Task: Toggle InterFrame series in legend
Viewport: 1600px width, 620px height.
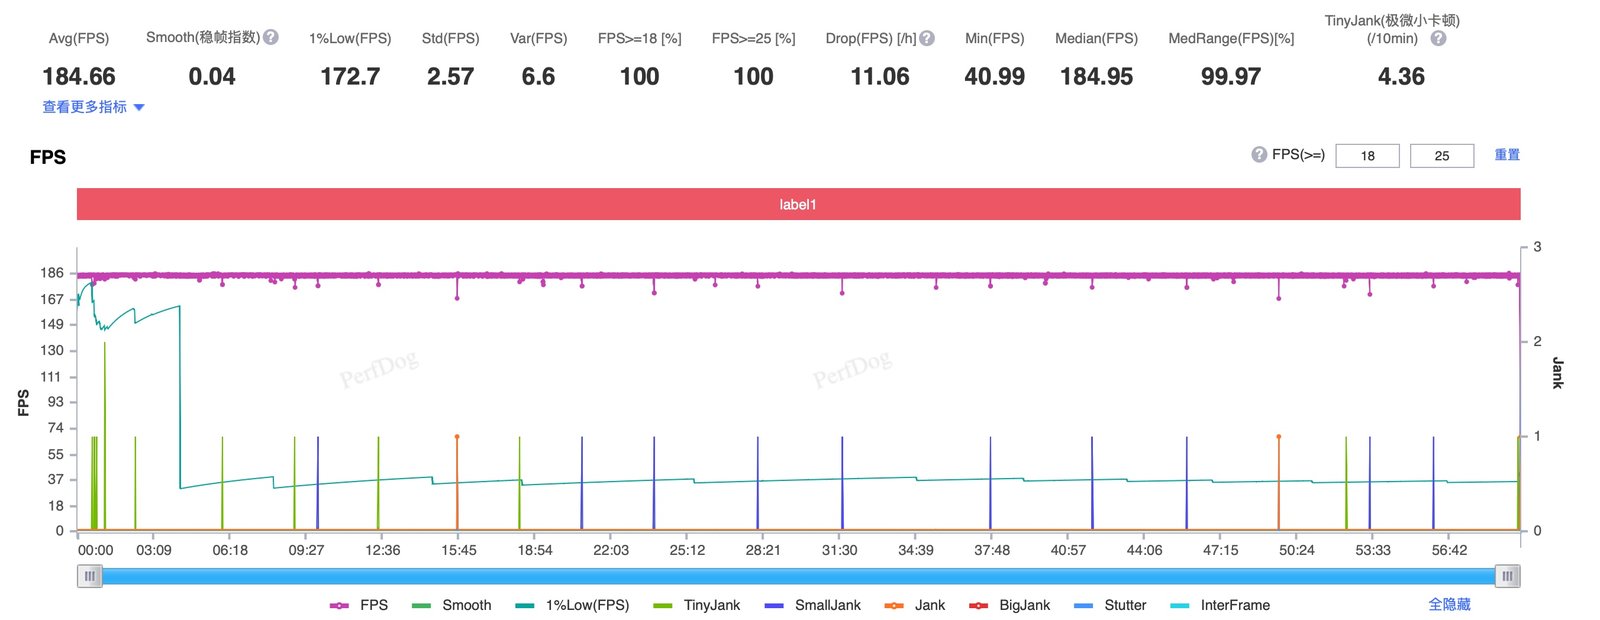Action: coord(1220,605)
